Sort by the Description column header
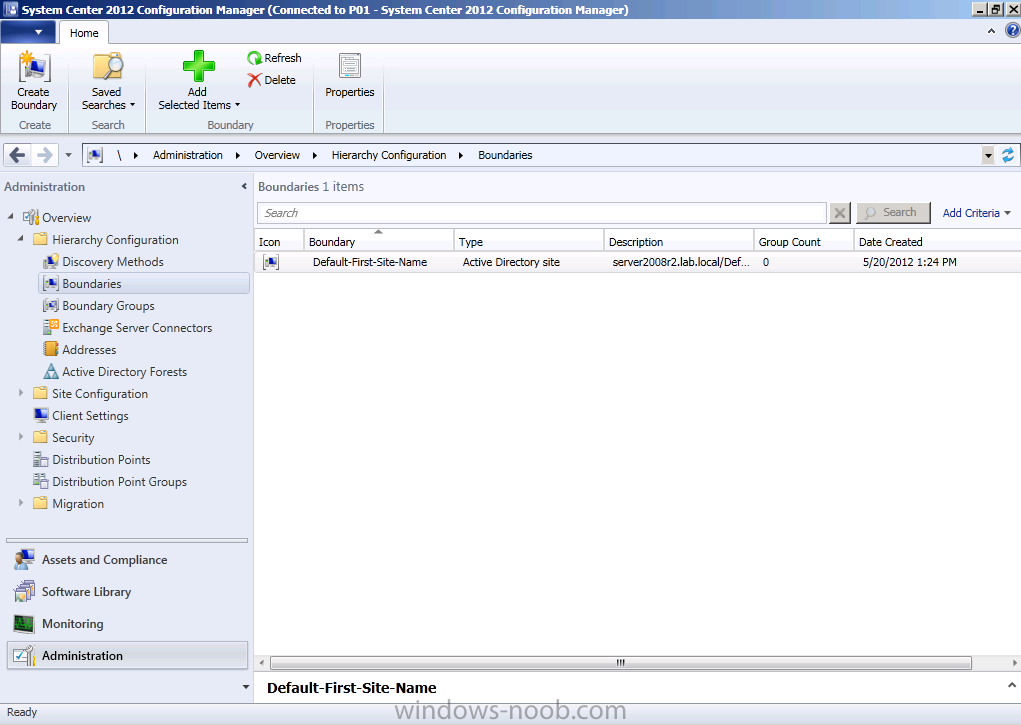 coord(679,241)
